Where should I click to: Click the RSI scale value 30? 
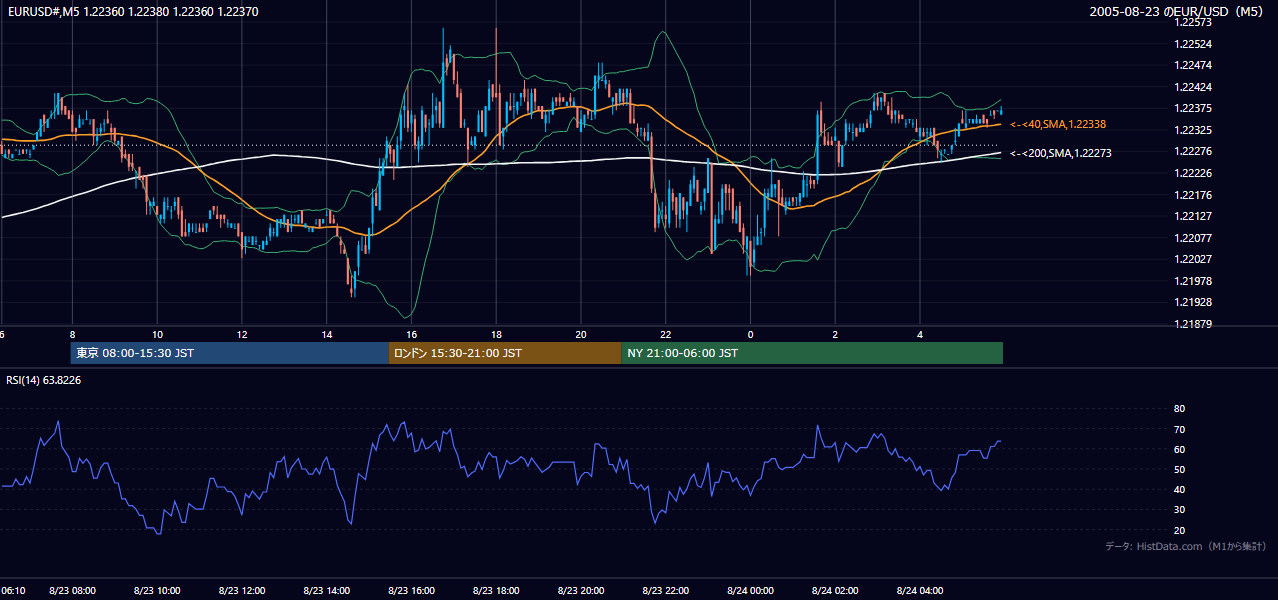pyautogui.click(x=1180, y=510)
